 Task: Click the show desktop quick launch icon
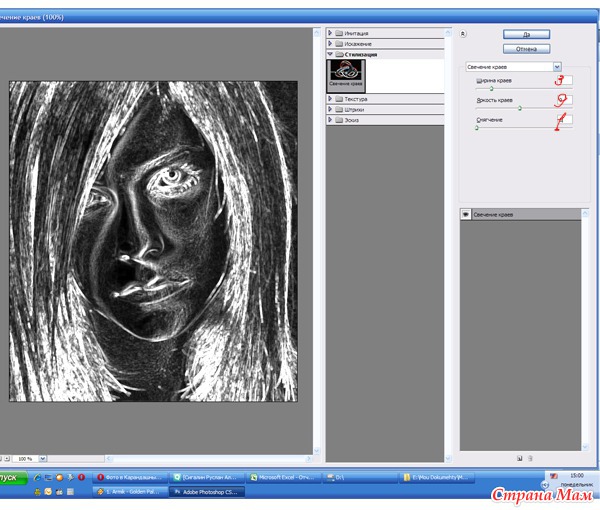pyautogui.click(x=48, y=477)
